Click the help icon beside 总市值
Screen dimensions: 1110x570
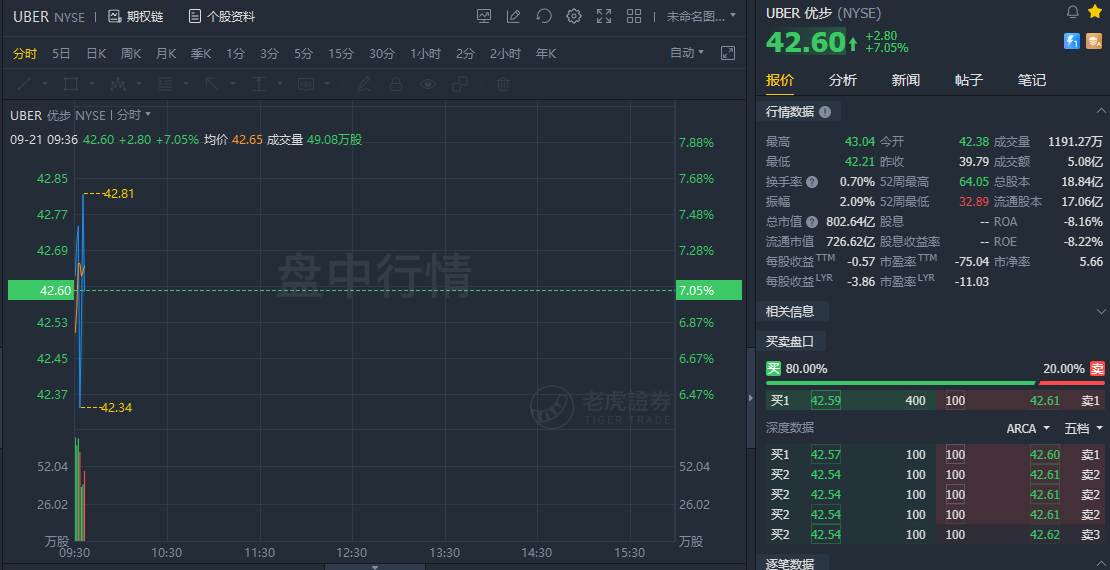pyautogui.click(x=812, y=222)
